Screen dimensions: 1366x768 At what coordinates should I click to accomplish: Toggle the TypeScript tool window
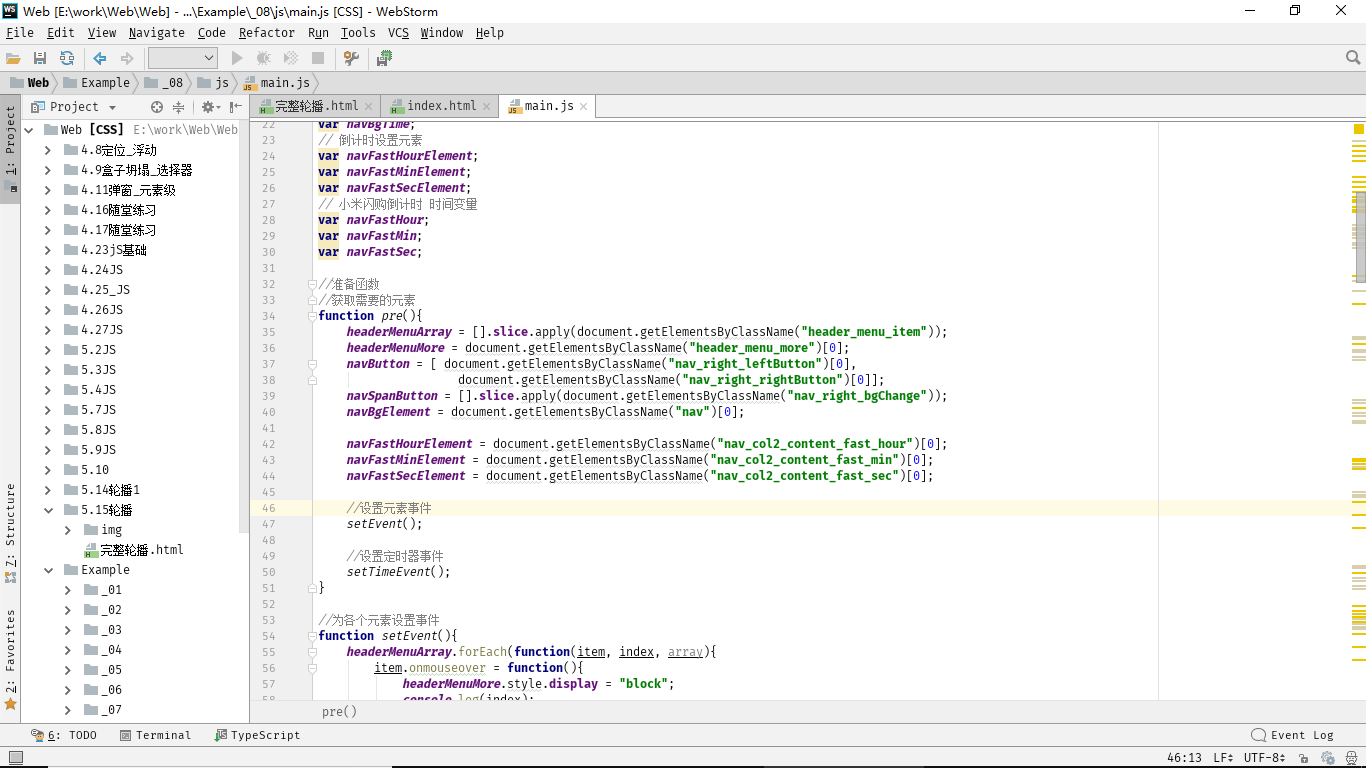[258, 735]
